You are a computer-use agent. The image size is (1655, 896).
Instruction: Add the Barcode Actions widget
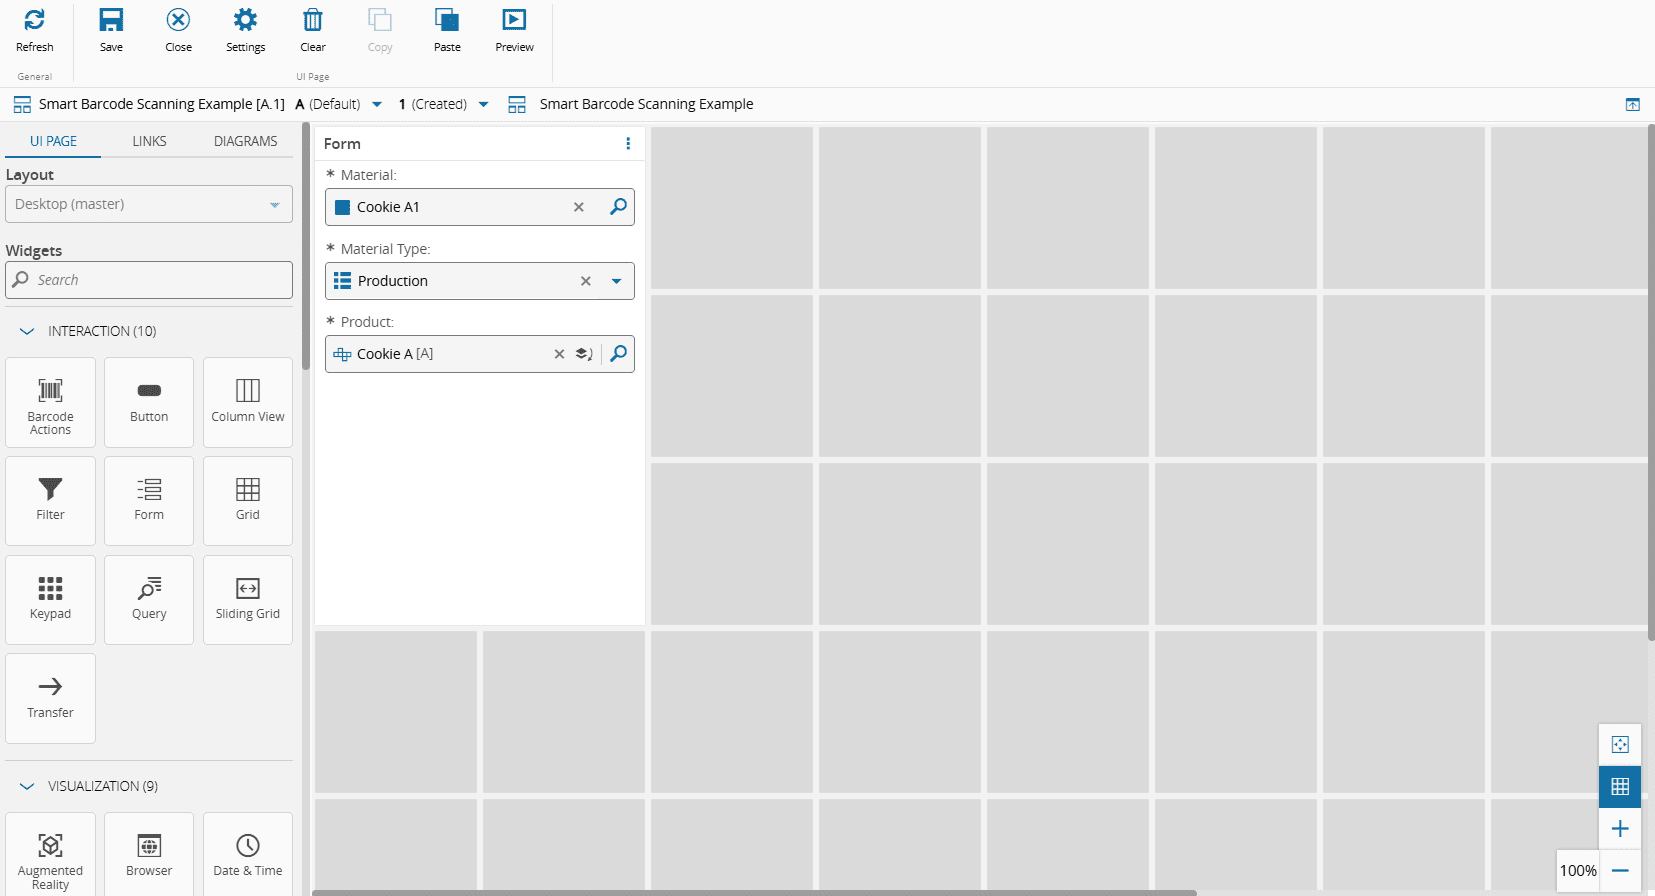pyautogui.click(x=50, y=402)
